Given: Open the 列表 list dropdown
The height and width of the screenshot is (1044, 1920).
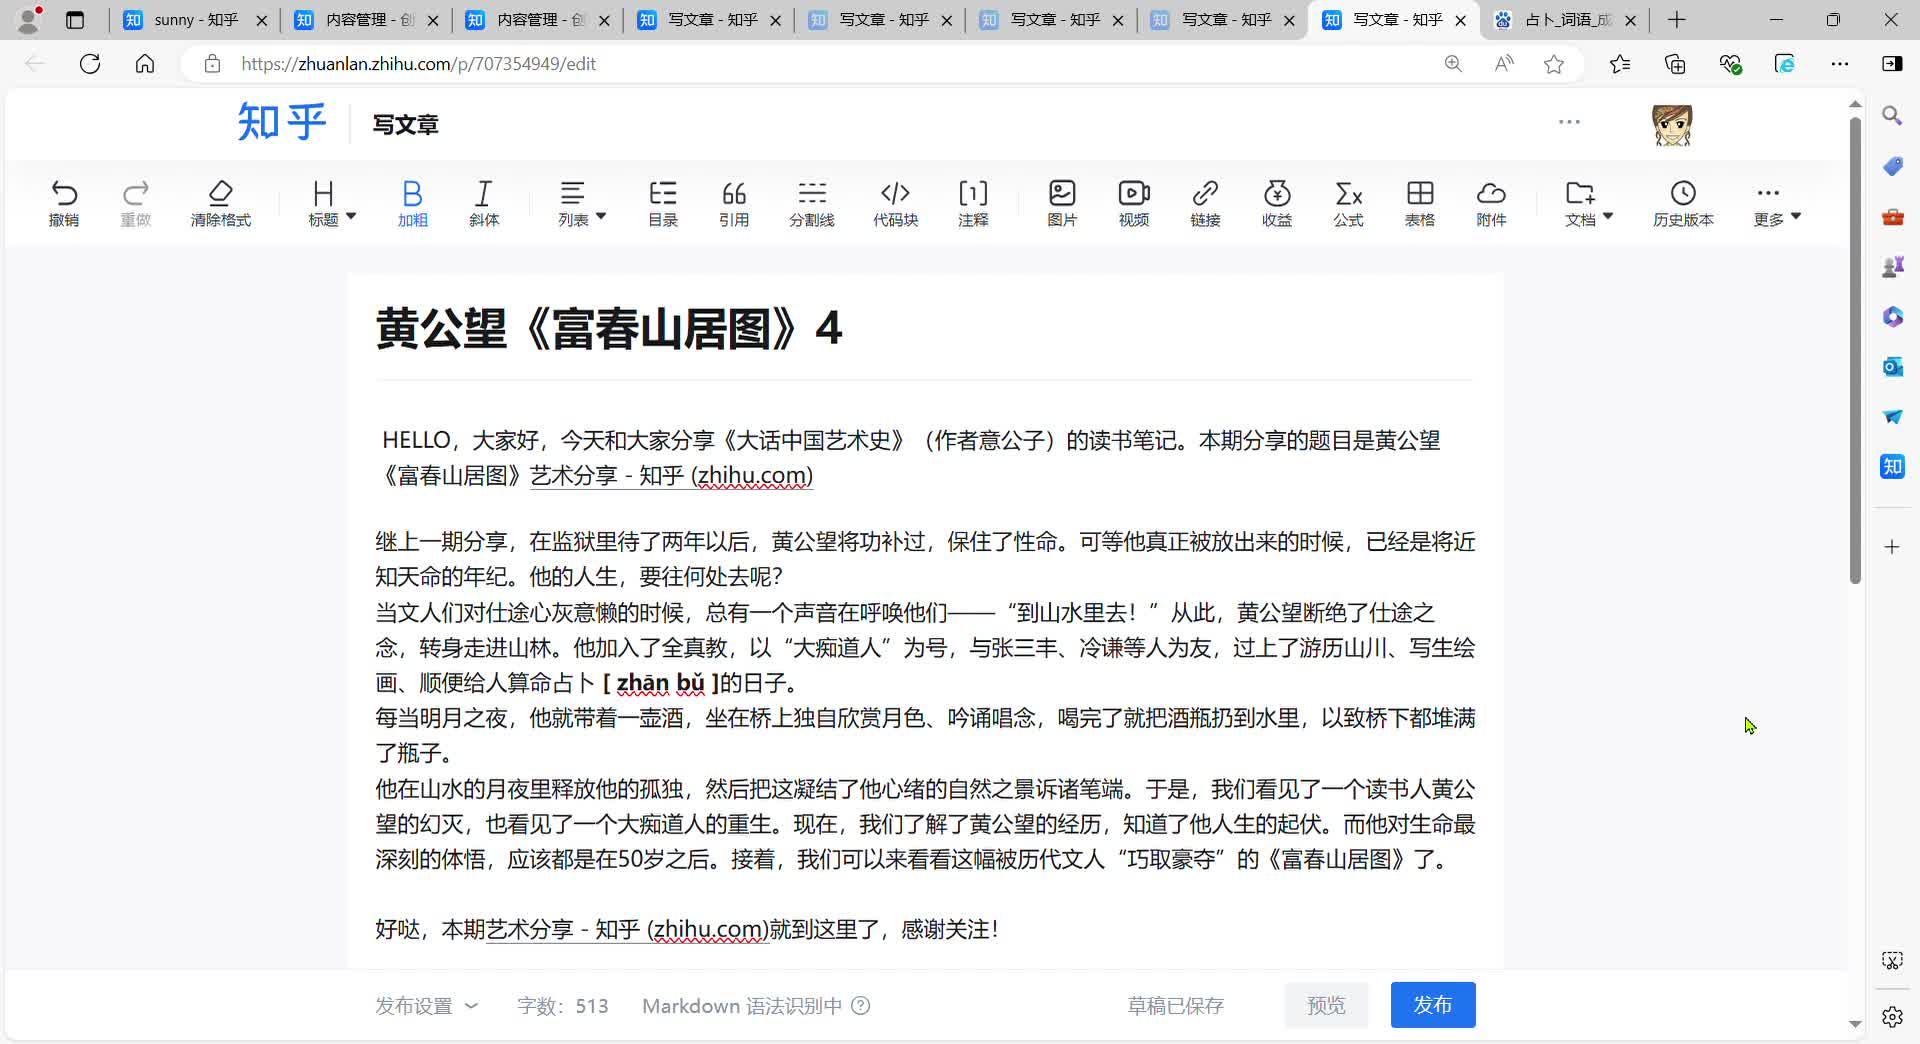Looking at the screenshot, I should click(x=582, y=203).
